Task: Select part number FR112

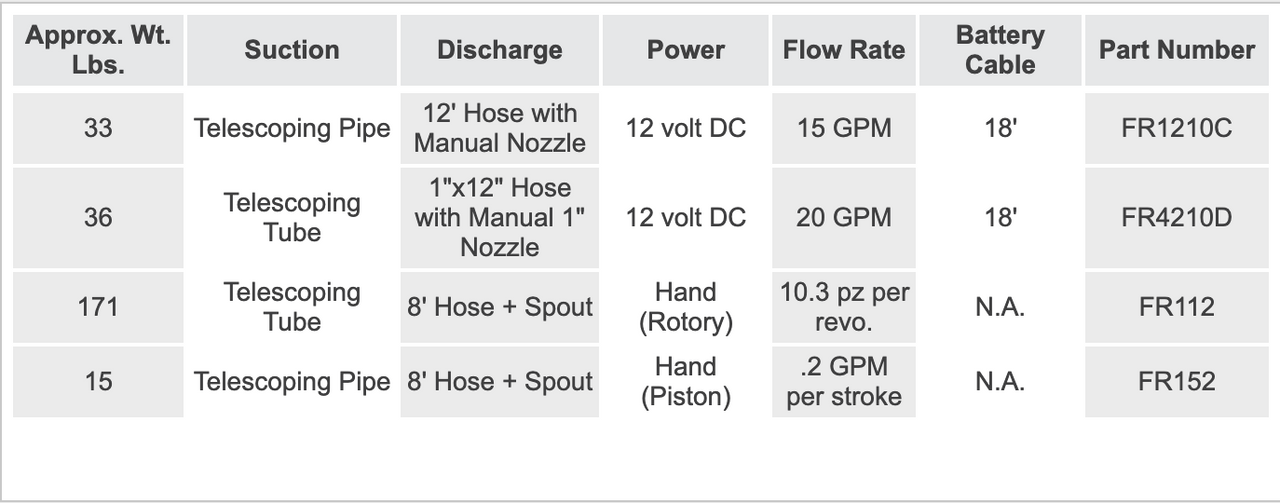Action: coord(1176,307)
